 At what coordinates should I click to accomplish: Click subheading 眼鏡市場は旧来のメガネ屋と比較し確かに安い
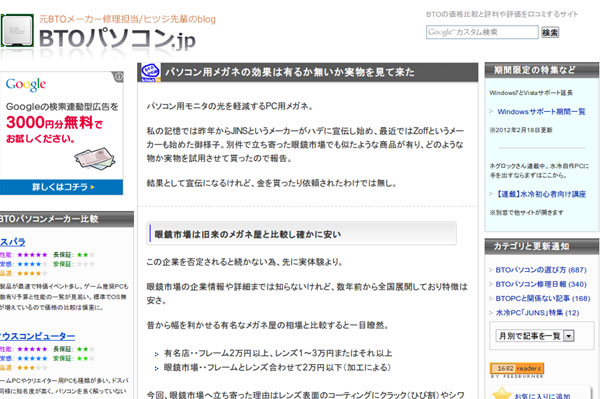point(248,235)
